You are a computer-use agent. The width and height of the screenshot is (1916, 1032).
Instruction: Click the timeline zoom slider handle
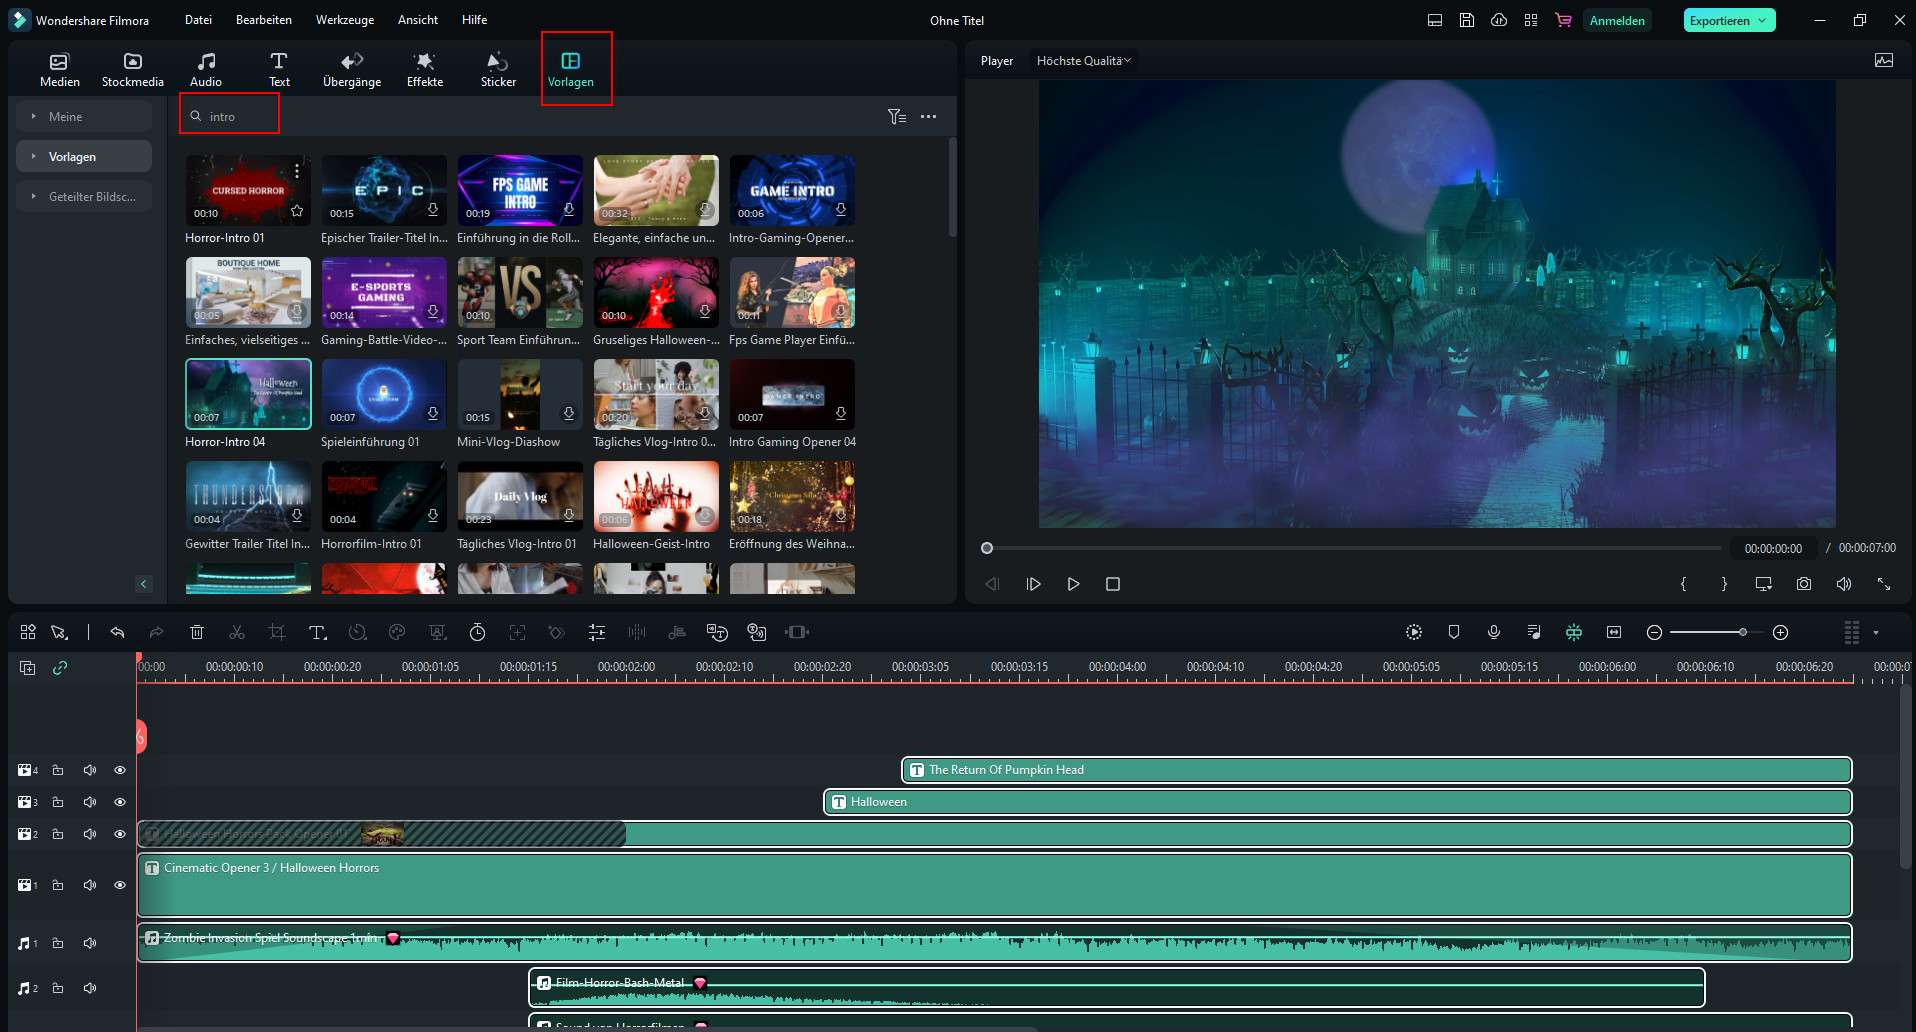(1743, 632)
